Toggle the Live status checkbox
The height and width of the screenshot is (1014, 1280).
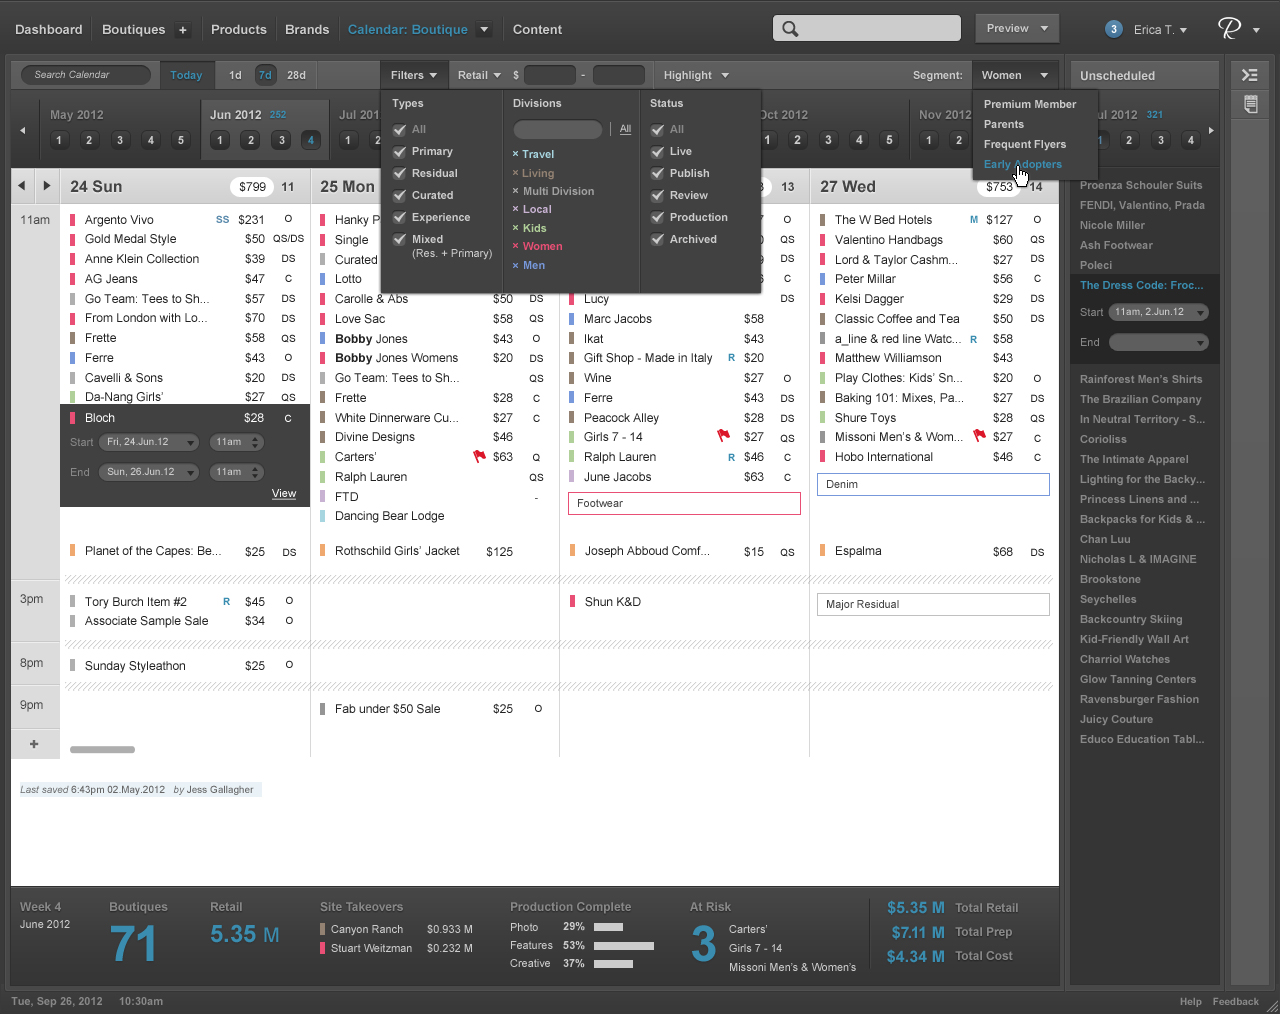pos(657,152)
